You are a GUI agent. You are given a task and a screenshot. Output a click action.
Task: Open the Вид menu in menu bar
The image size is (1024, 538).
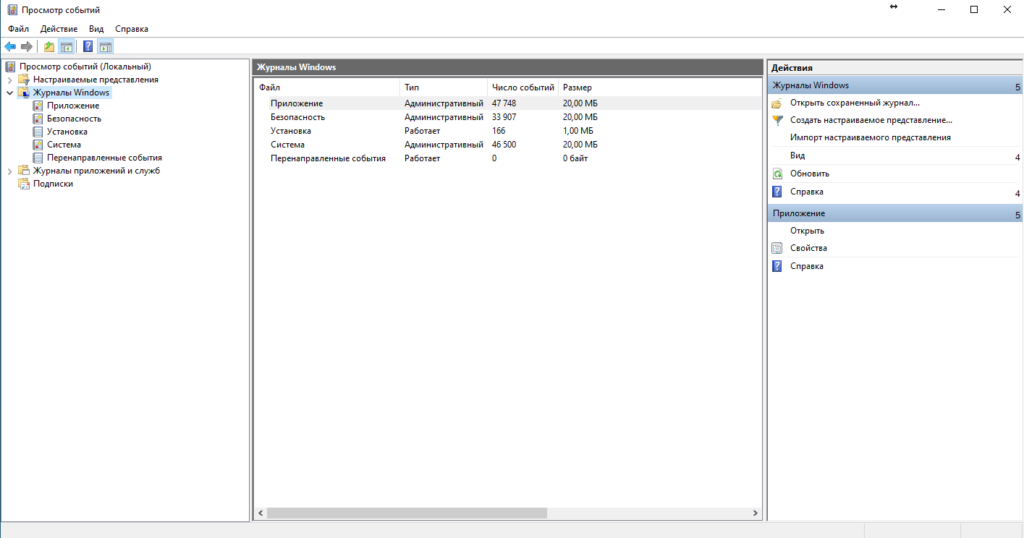[x=96, y=29]
